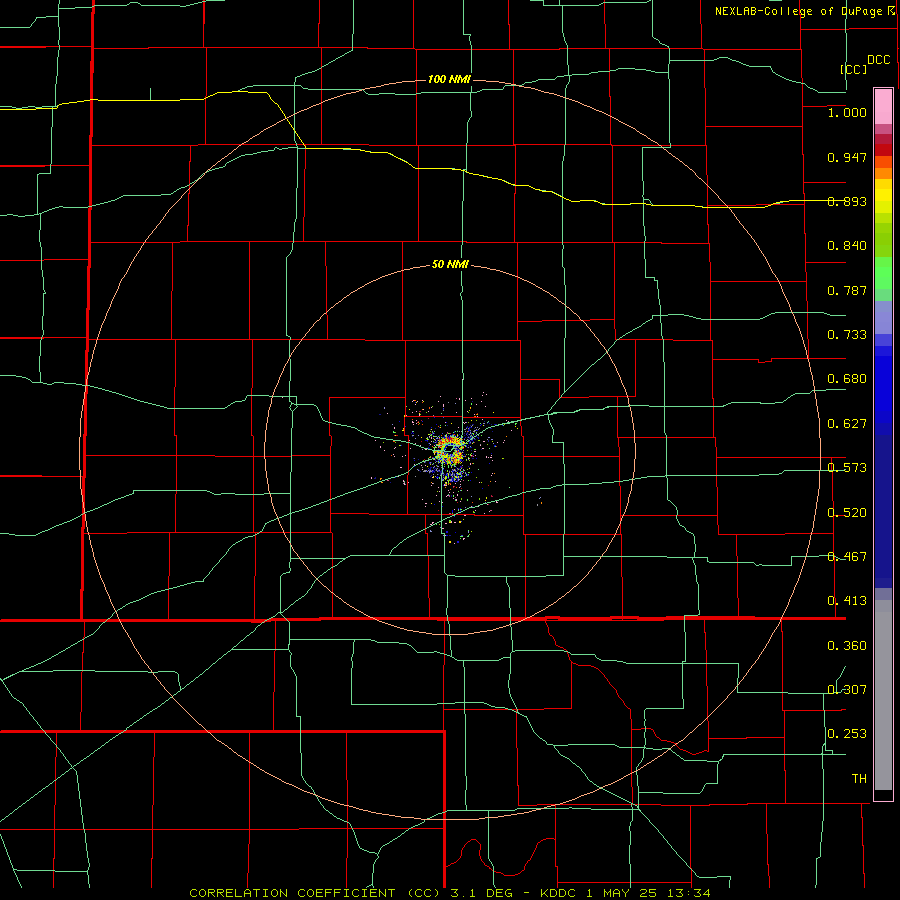
Task: Click the gray segment of the color bar
Action: (883, 695)
